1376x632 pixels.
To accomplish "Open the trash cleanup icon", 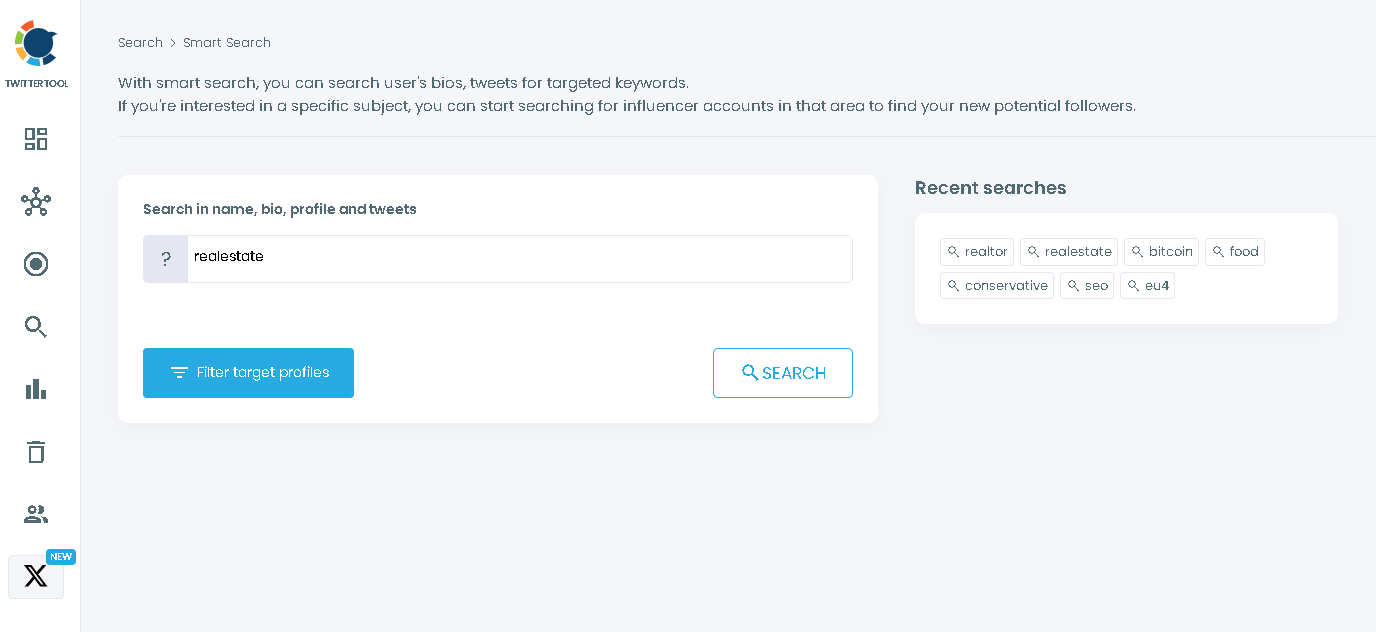I will pyautogui.click(x=36, y=452).
